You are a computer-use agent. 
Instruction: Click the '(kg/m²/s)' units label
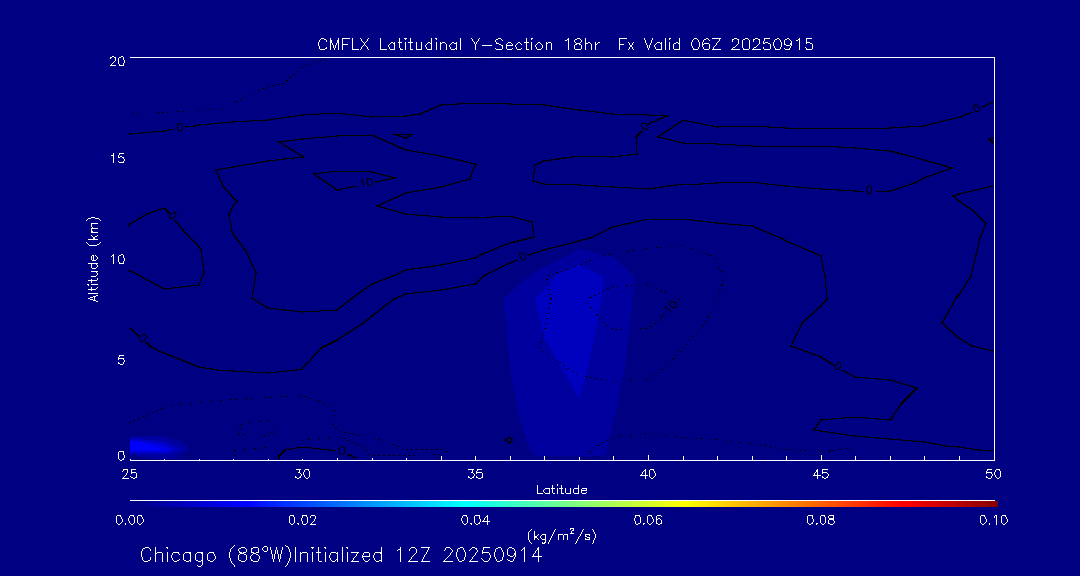pyautogui.click(x=561, y=535)
